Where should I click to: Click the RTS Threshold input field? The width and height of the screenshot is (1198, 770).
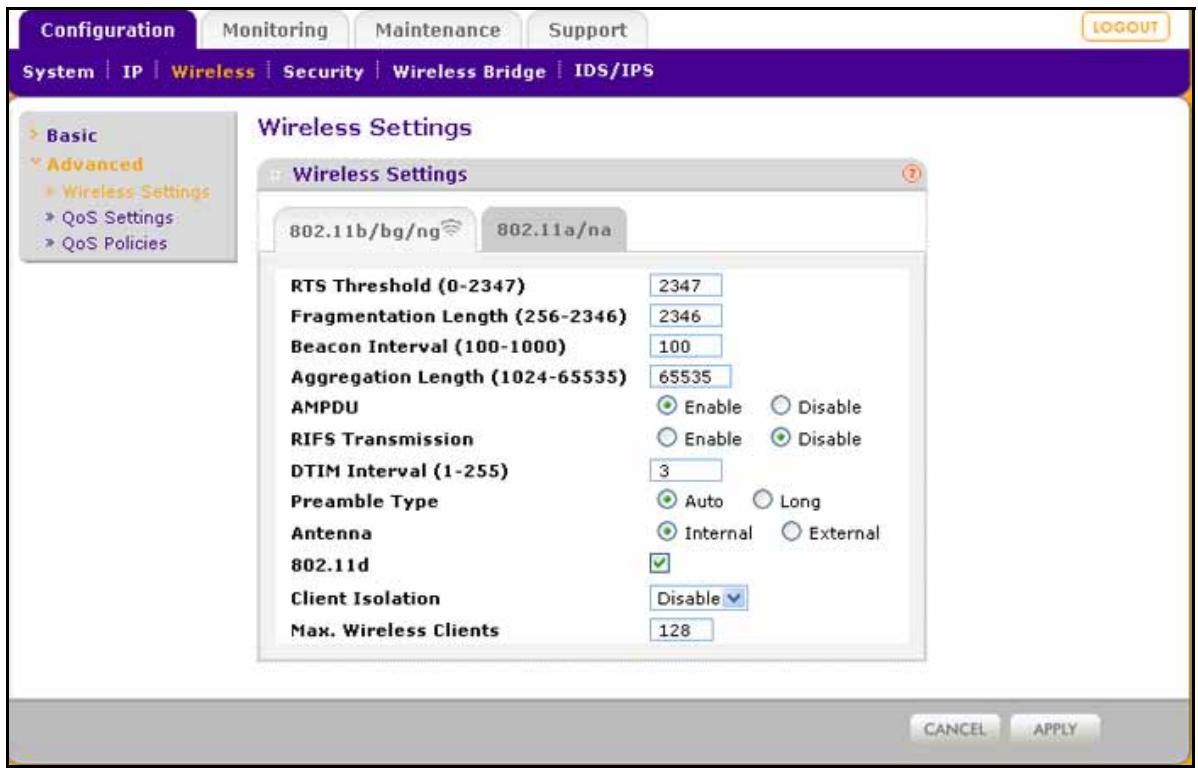[x=686, y=286]
